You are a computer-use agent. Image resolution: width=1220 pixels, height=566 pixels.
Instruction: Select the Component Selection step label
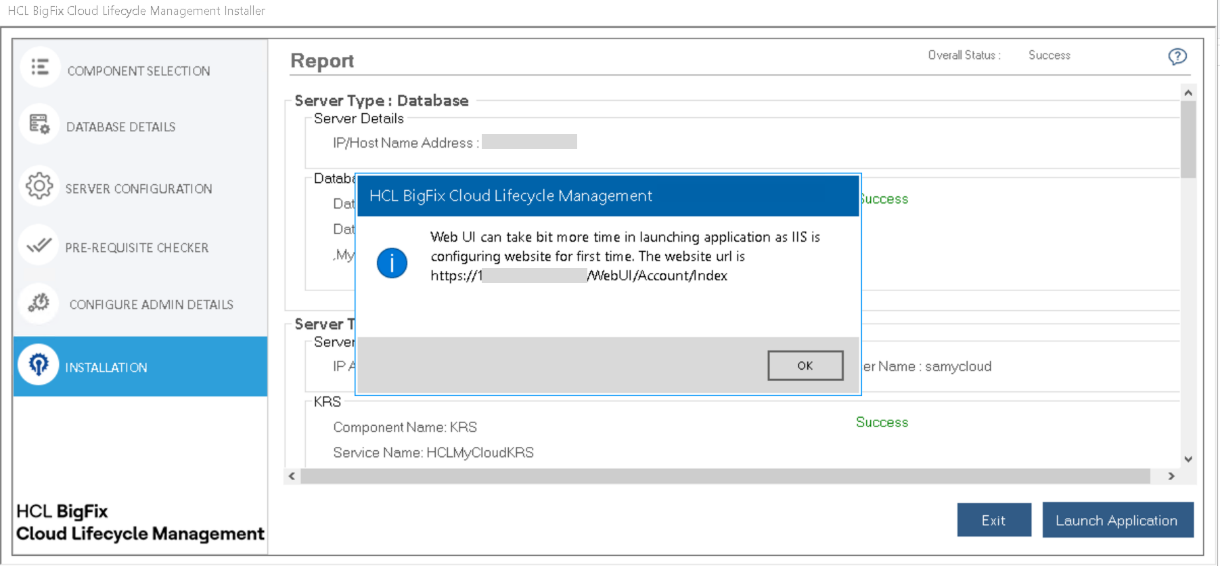(x=139, y=71)
